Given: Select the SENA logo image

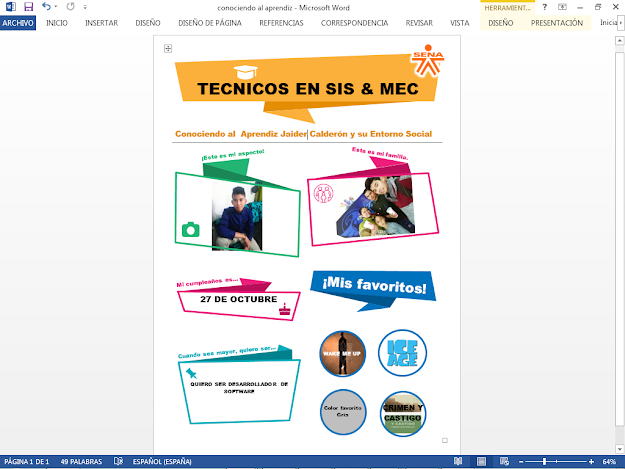Looking at the screenshot, I should coord(428,60).
